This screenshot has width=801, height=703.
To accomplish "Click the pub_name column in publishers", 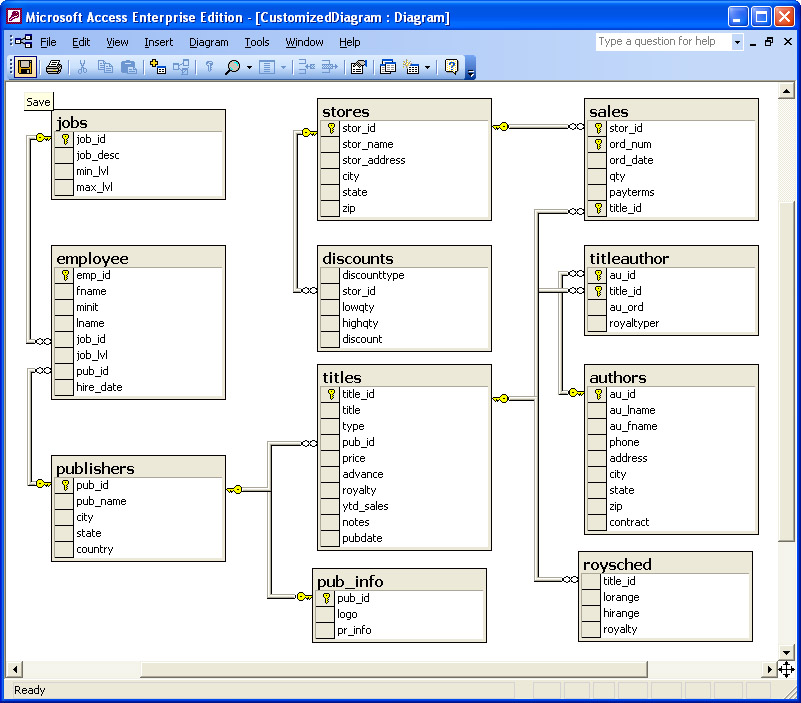I will (101, 501).
